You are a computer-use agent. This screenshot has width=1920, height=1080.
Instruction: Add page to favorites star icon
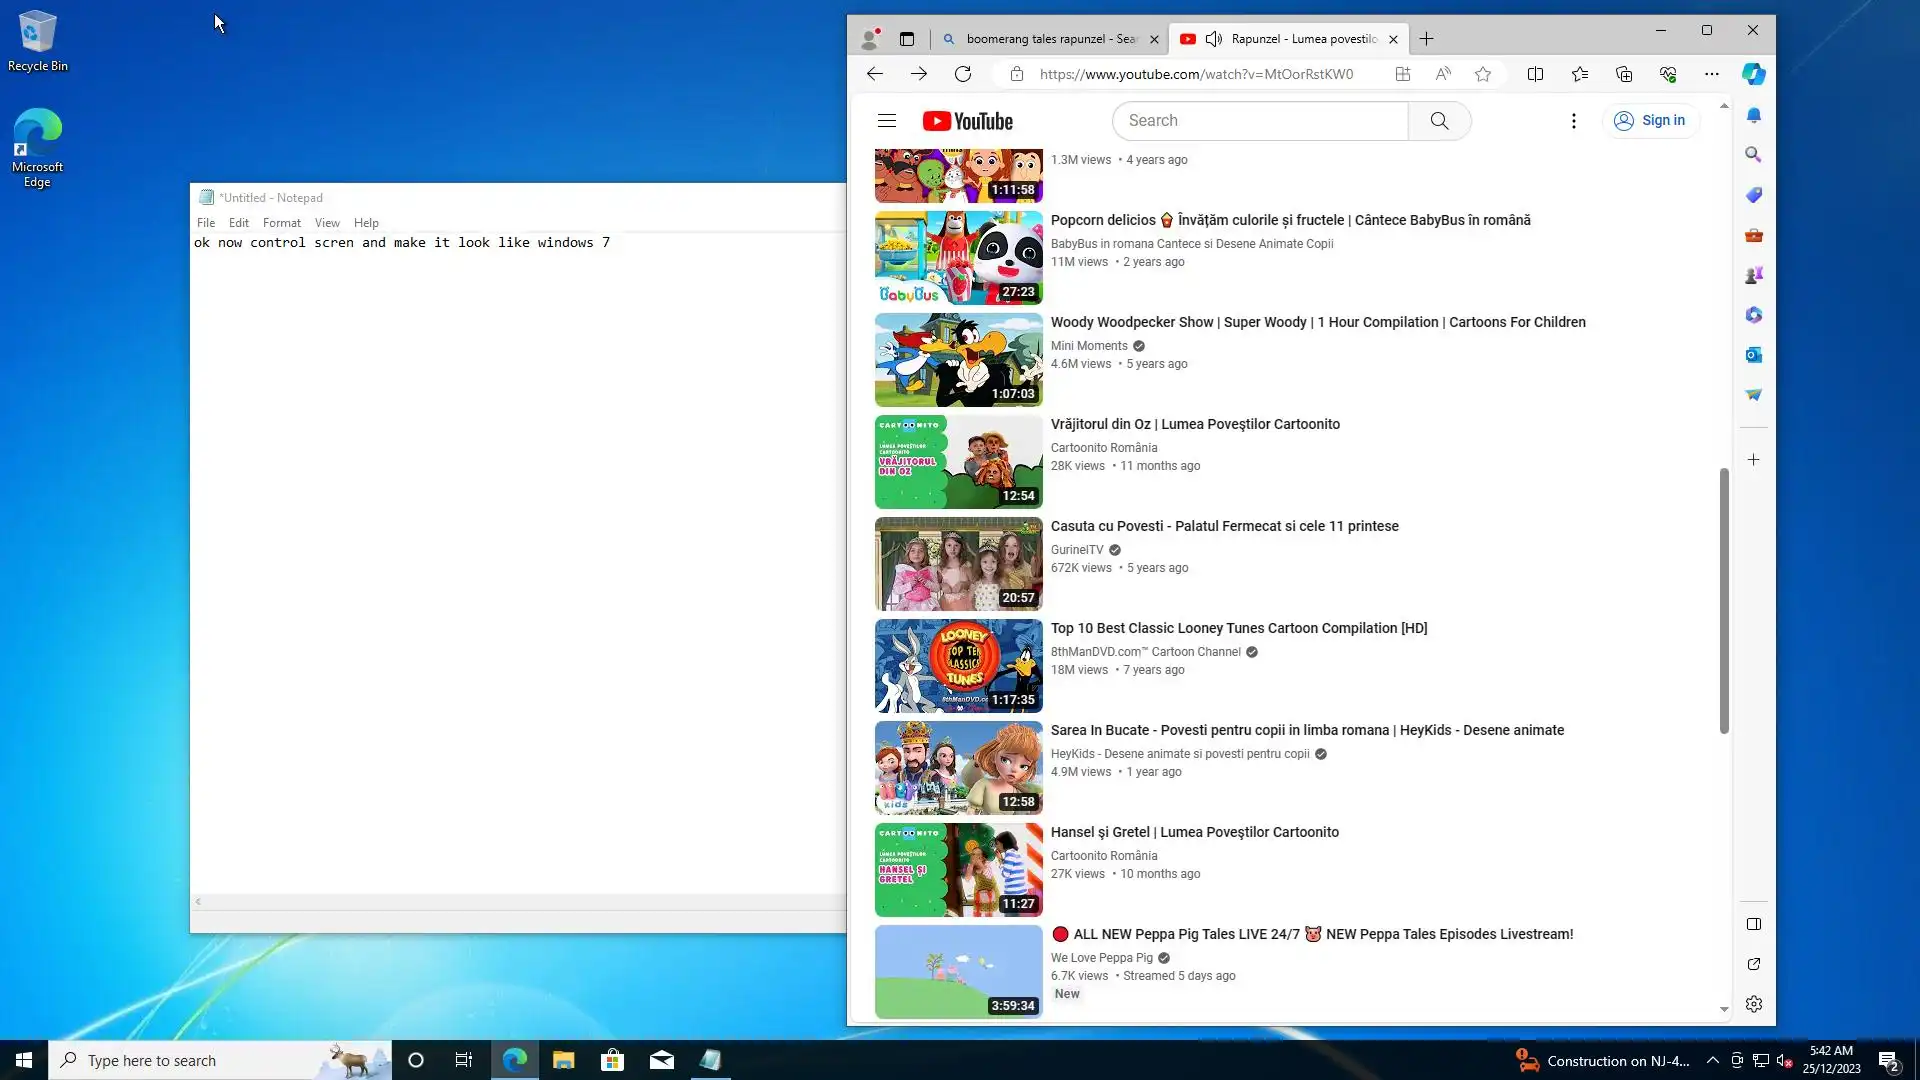(1483, 74)
